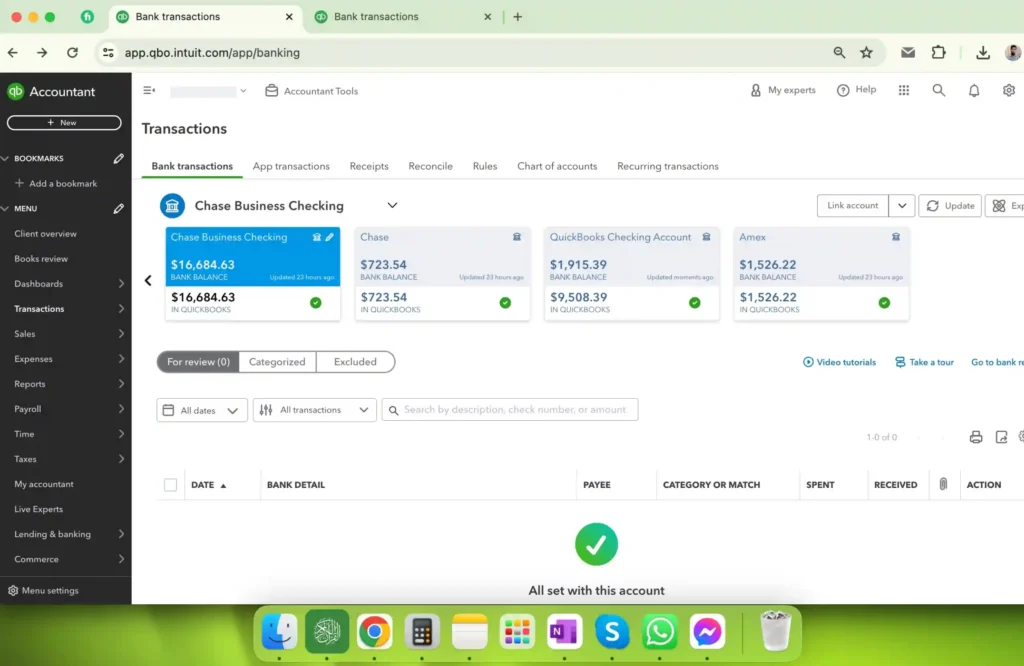1024x666 pixels.
Task: Open My experts
Action: 782,90
